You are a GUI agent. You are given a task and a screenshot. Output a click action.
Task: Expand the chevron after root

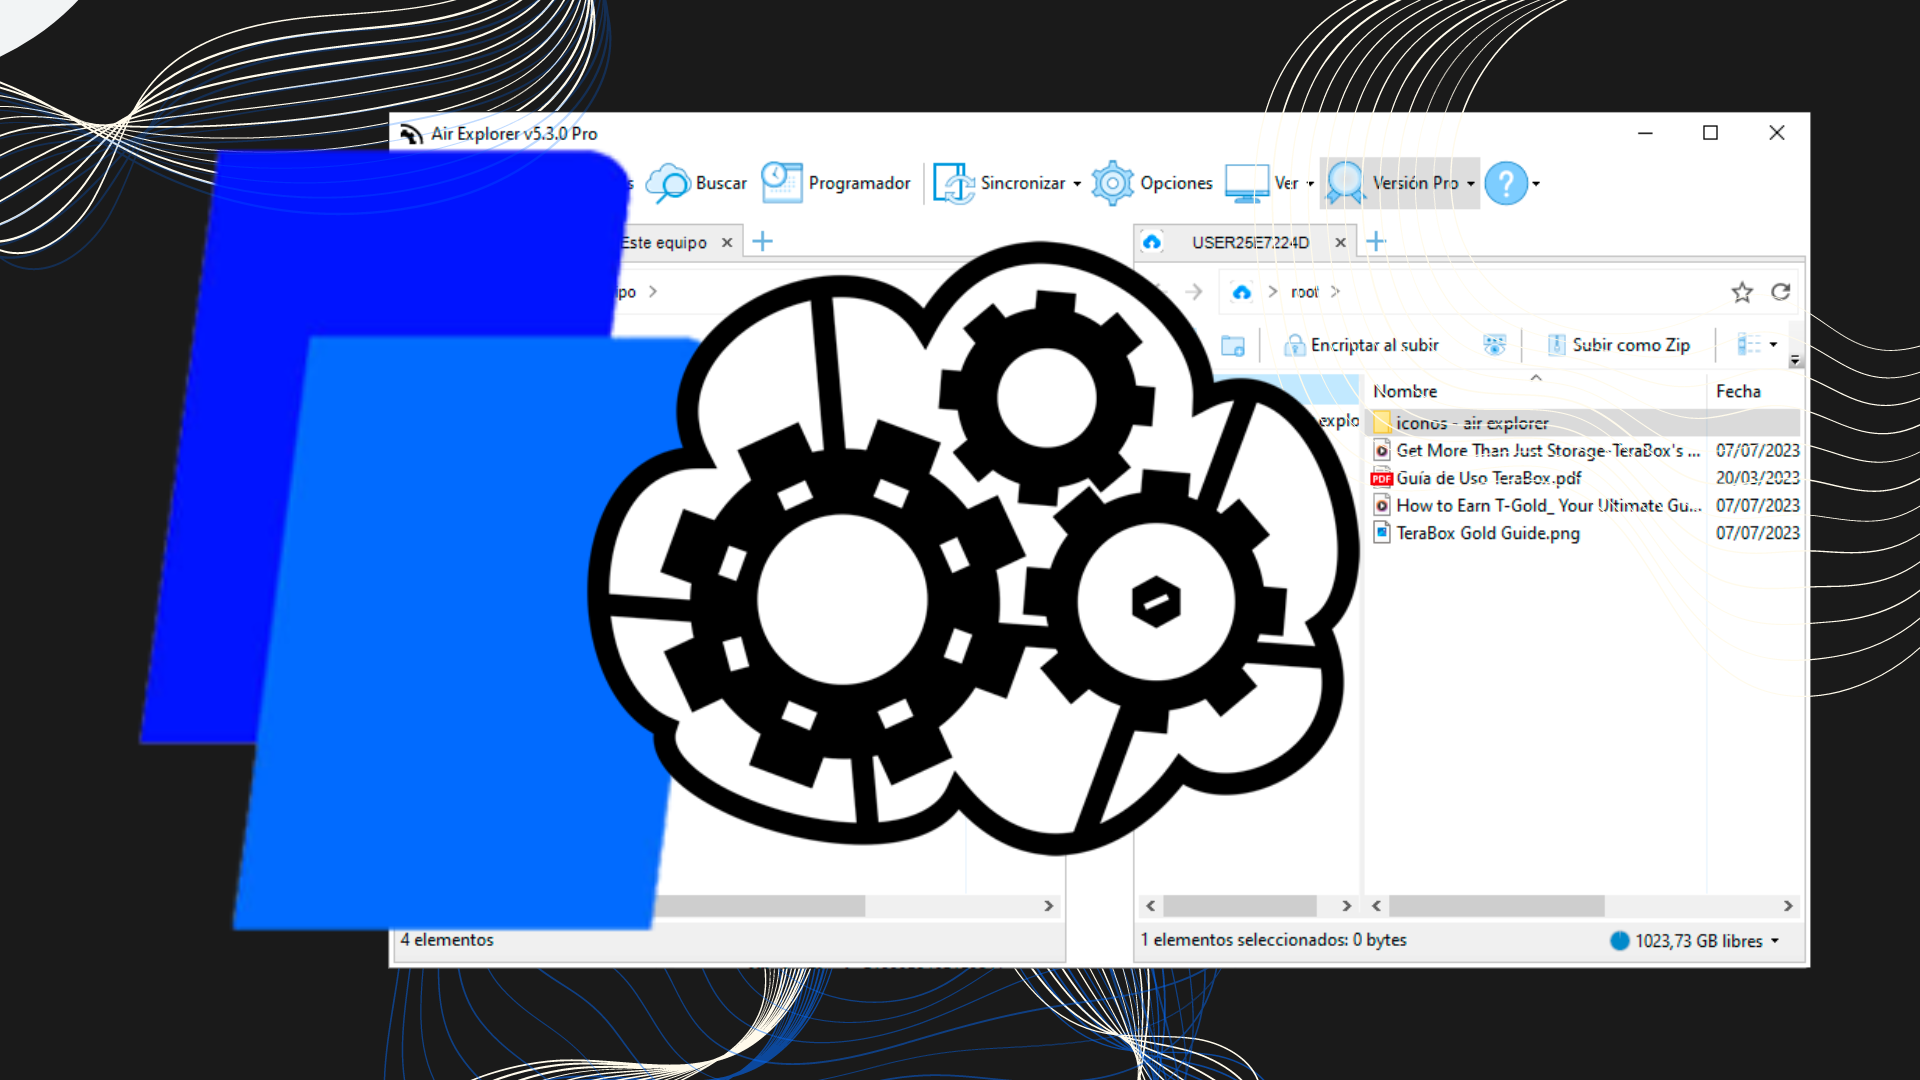[1335, 292]
